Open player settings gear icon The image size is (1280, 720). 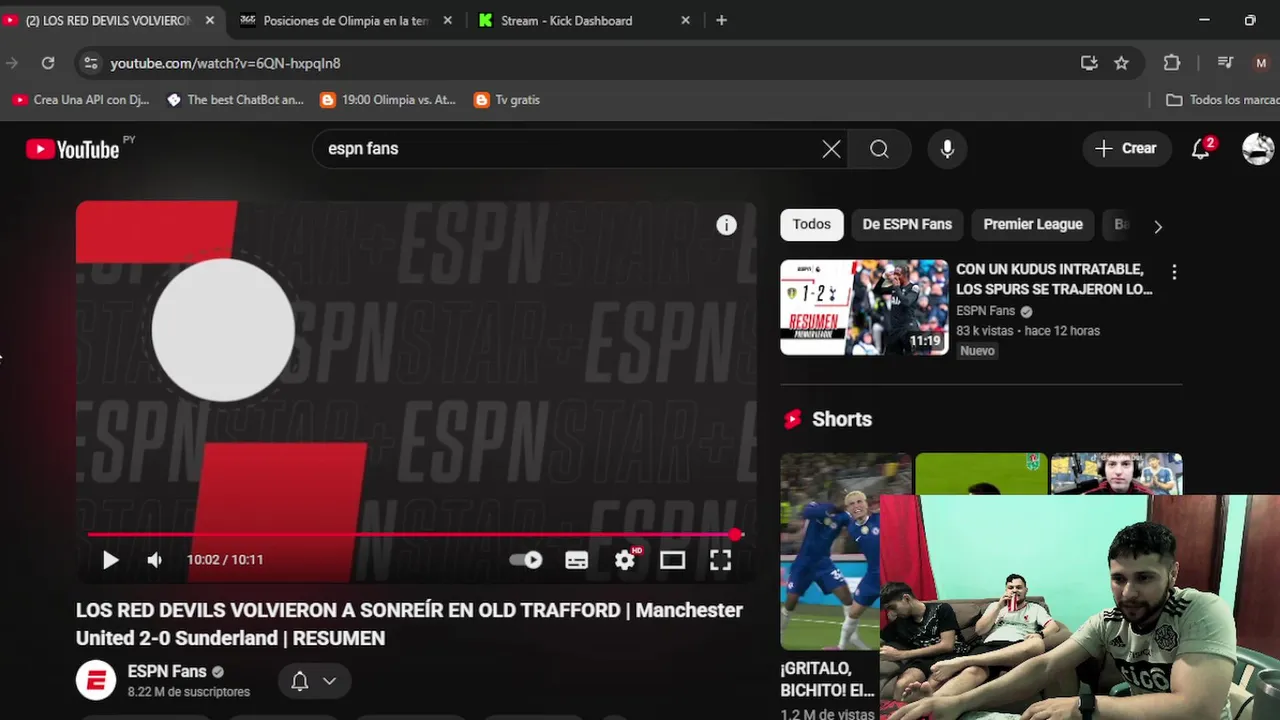[x=626, y=560]
